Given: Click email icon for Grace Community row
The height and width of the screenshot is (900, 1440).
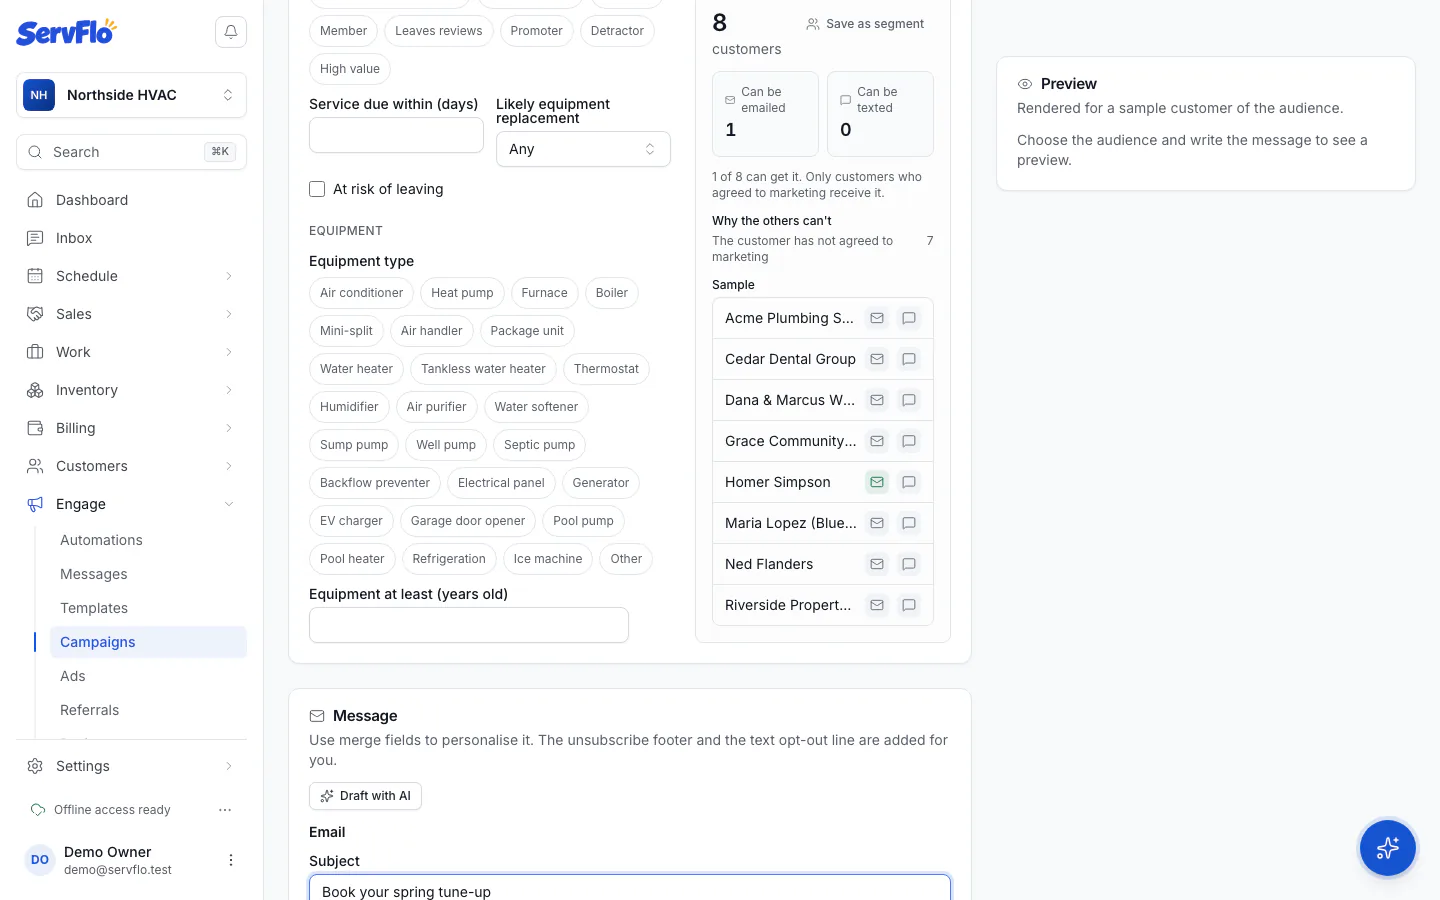Looking at the screenshot, I should 877,441.
